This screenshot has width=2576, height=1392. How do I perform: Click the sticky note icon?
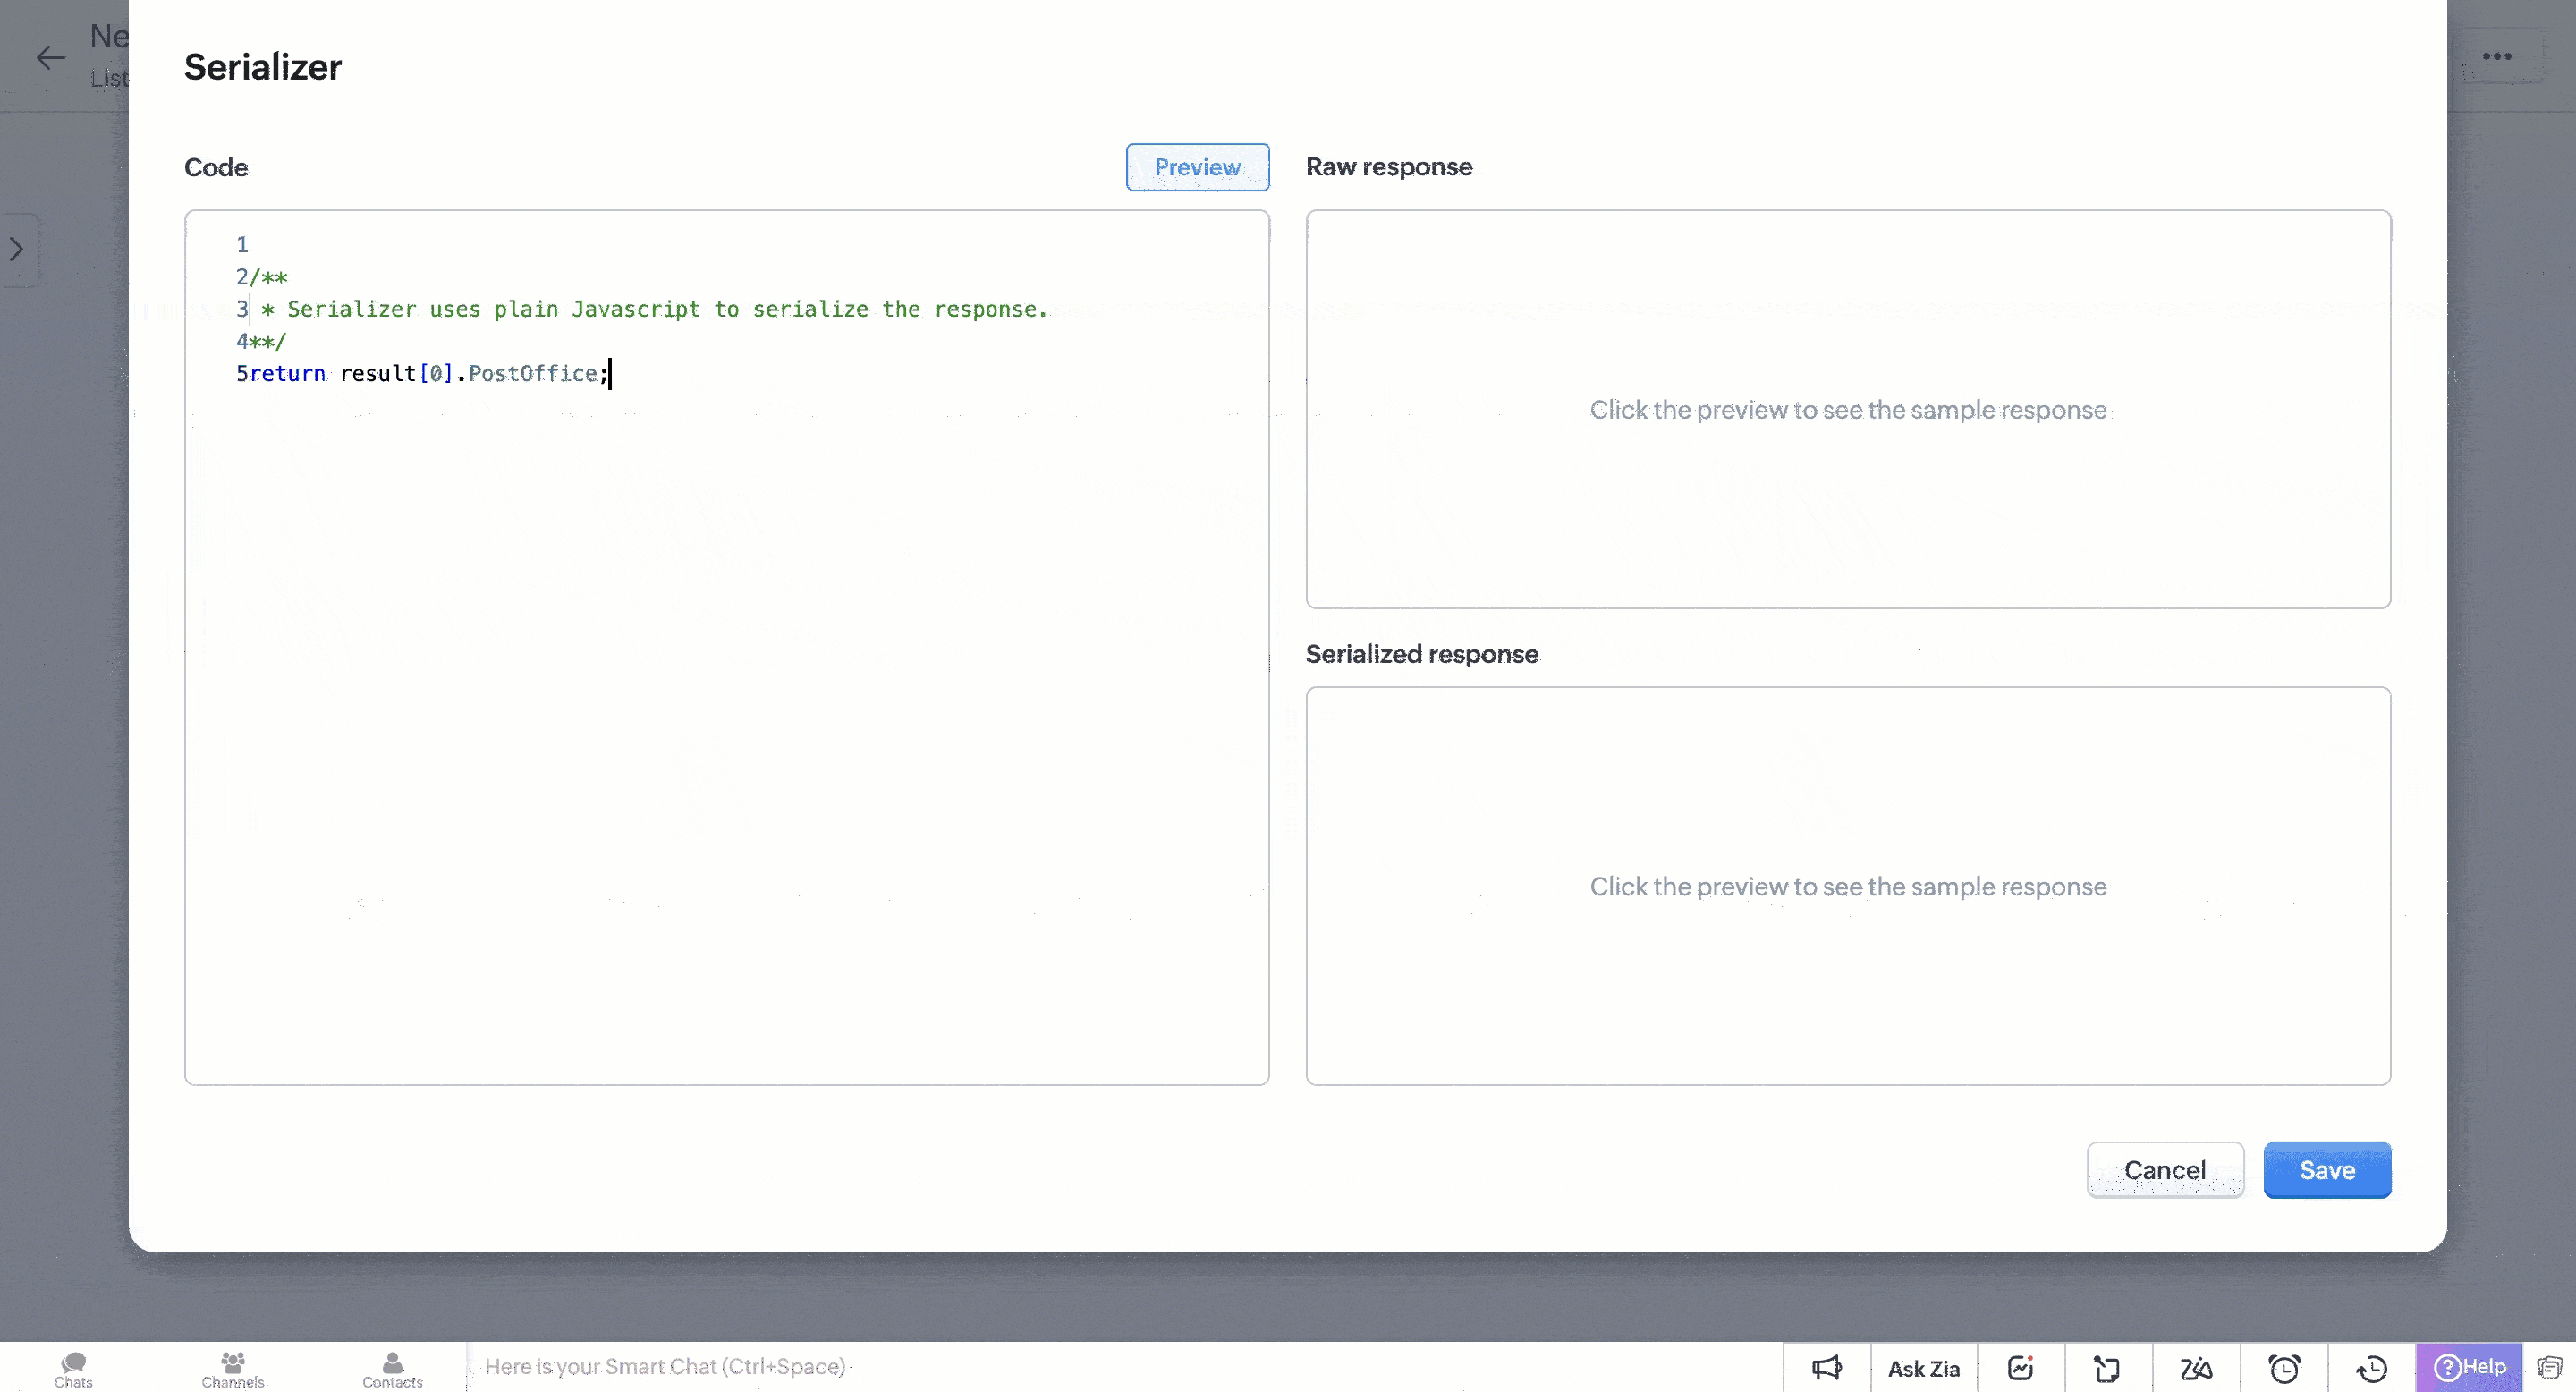point(2107,1367)
